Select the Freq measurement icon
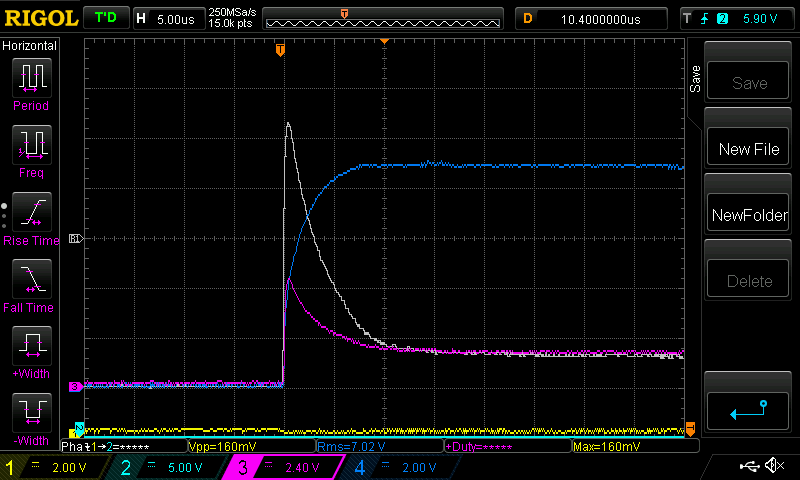Viewport: 800px width, 480px height. pos(30,148)
